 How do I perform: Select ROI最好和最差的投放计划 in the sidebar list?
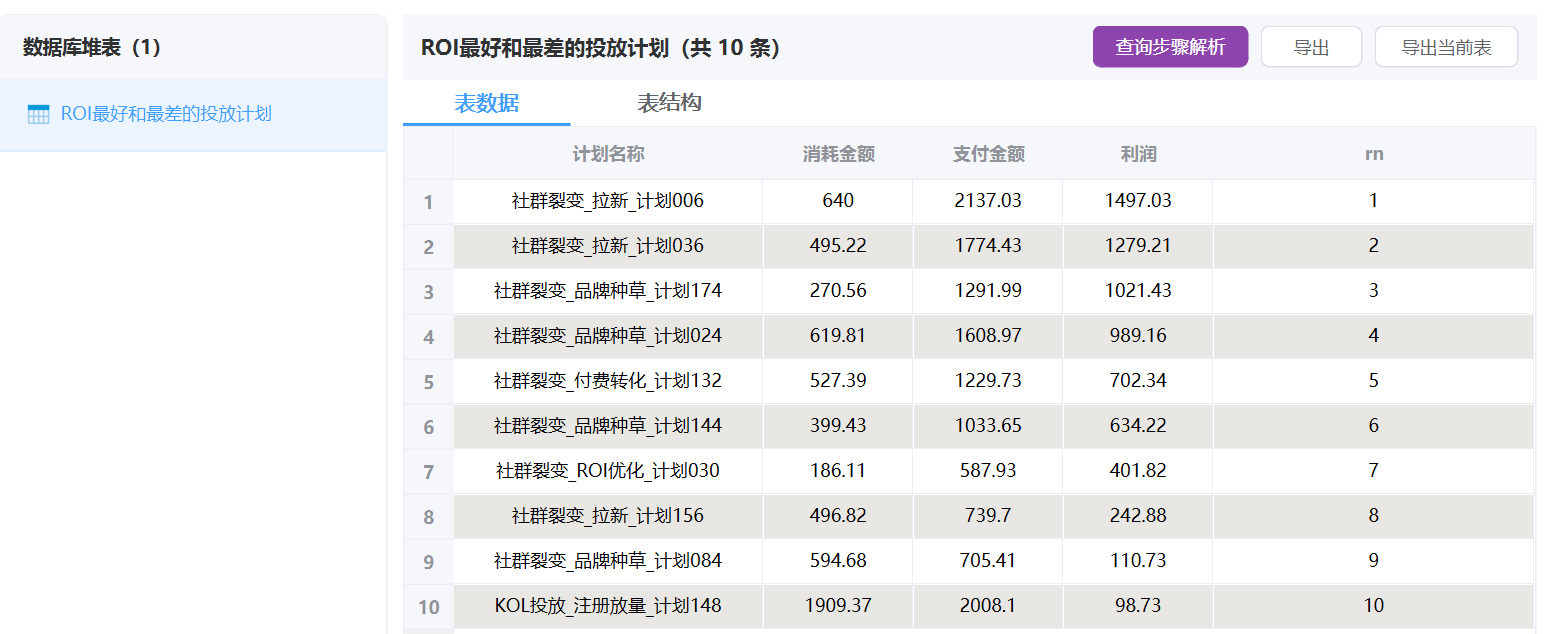[x=166, y=114]
